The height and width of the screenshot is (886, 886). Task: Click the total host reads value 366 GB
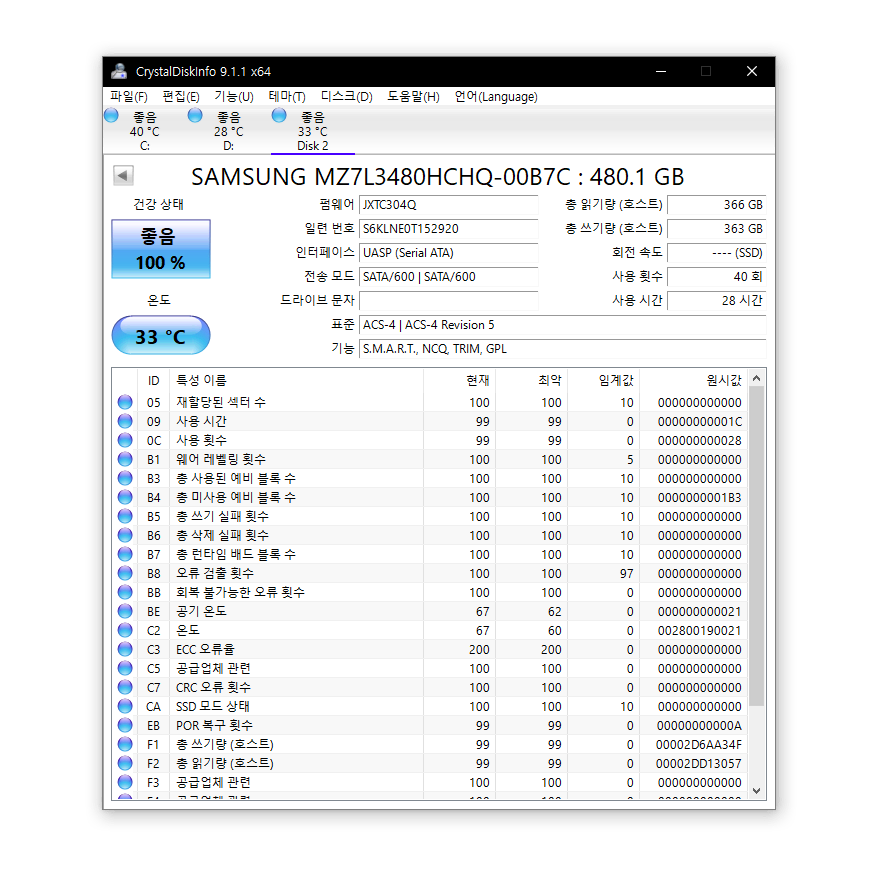[716, 205]
